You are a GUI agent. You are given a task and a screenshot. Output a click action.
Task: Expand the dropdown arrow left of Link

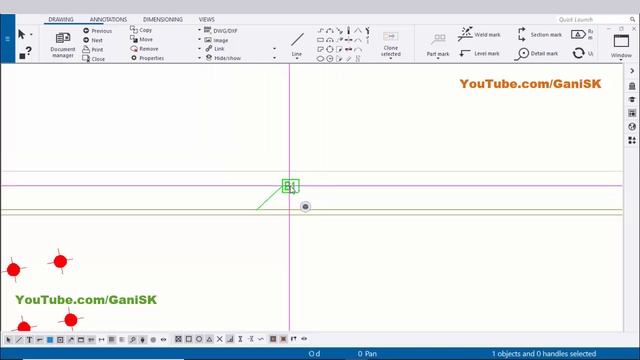[x=200, y=49]
